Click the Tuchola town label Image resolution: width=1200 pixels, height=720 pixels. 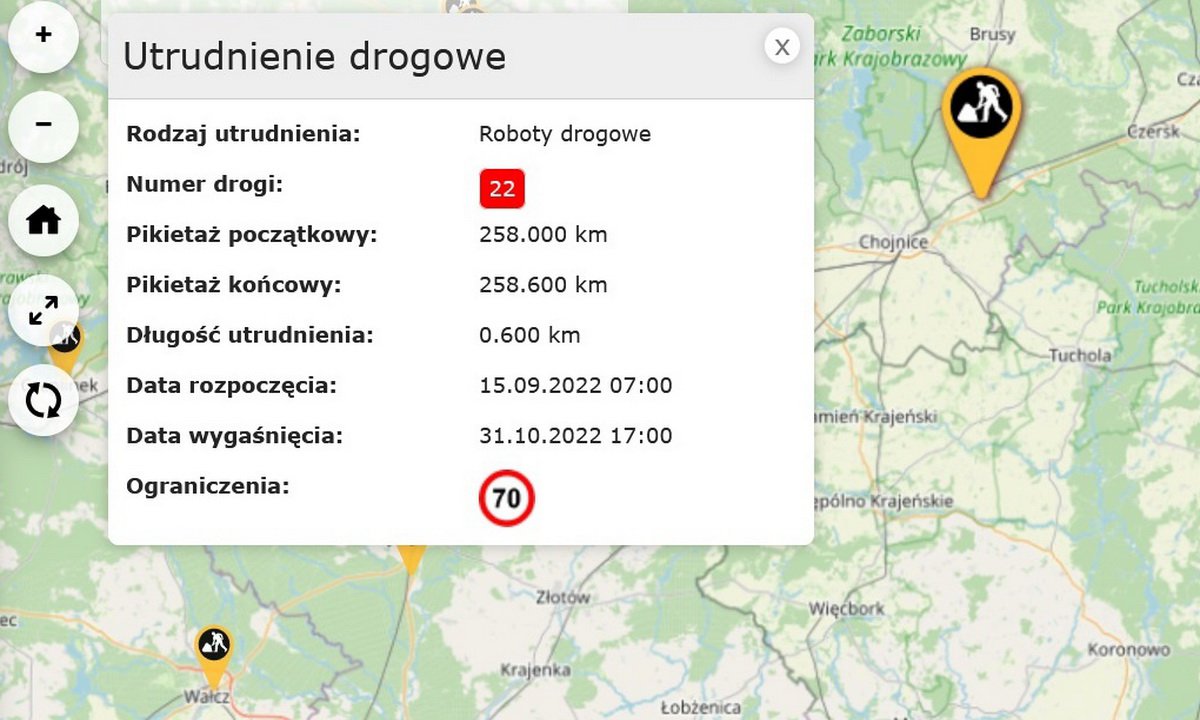(x=1079, y=355)
